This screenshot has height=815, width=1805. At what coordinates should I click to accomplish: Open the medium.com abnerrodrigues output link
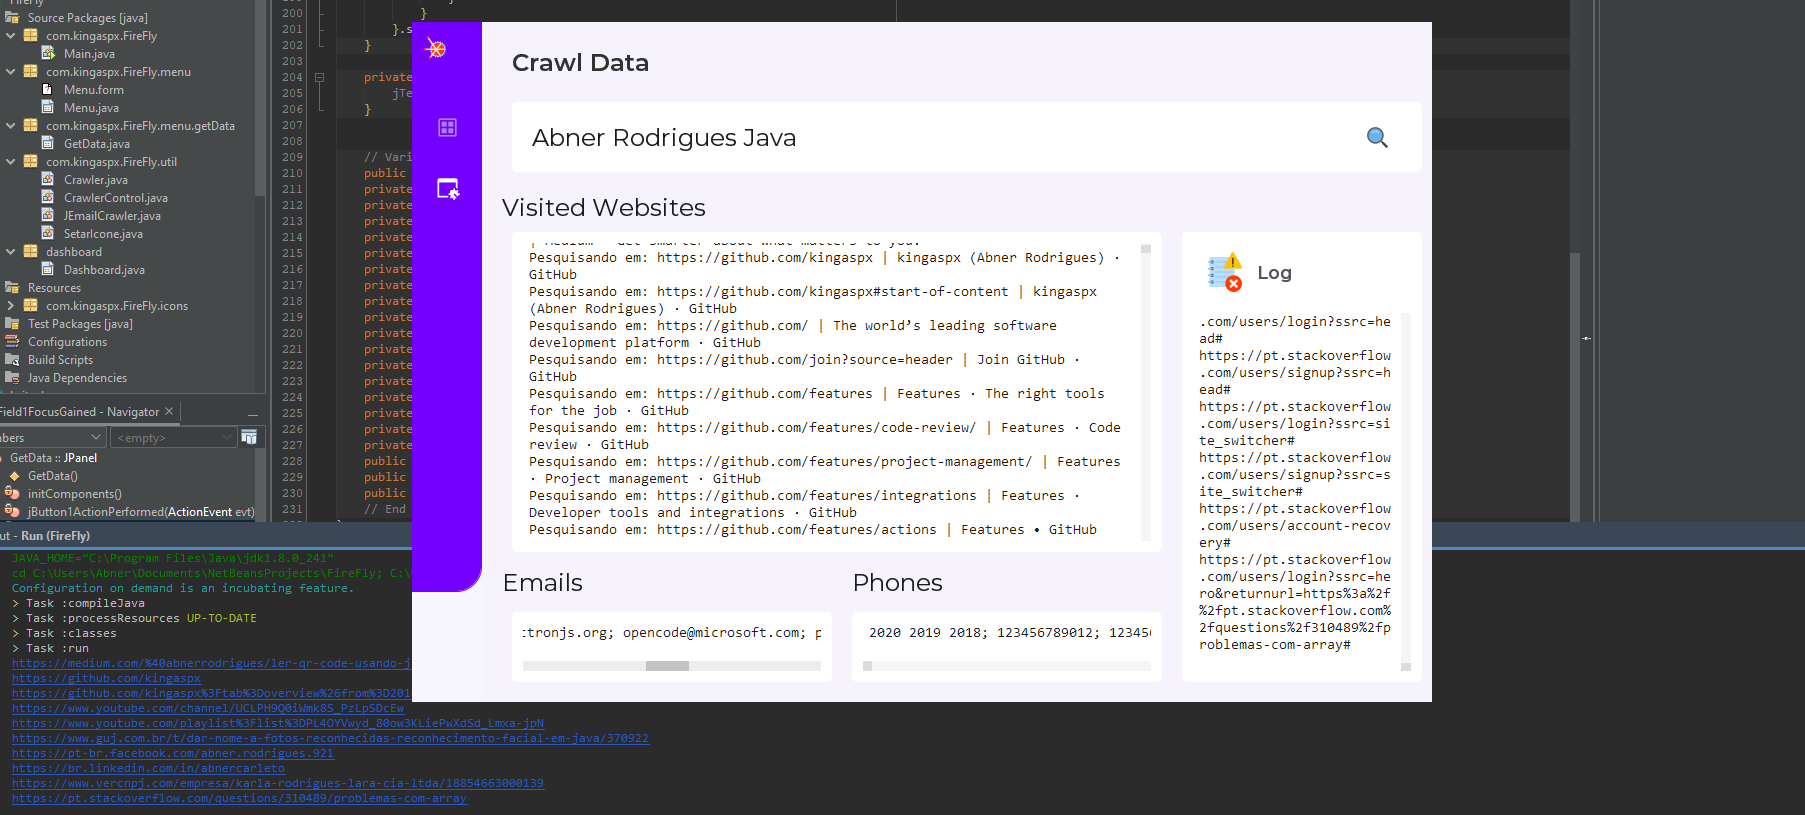coord(211,663)
